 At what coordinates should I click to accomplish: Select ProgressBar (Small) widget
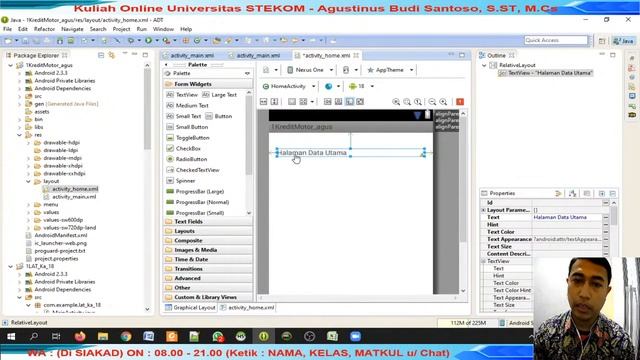click(x=195, y=213)
